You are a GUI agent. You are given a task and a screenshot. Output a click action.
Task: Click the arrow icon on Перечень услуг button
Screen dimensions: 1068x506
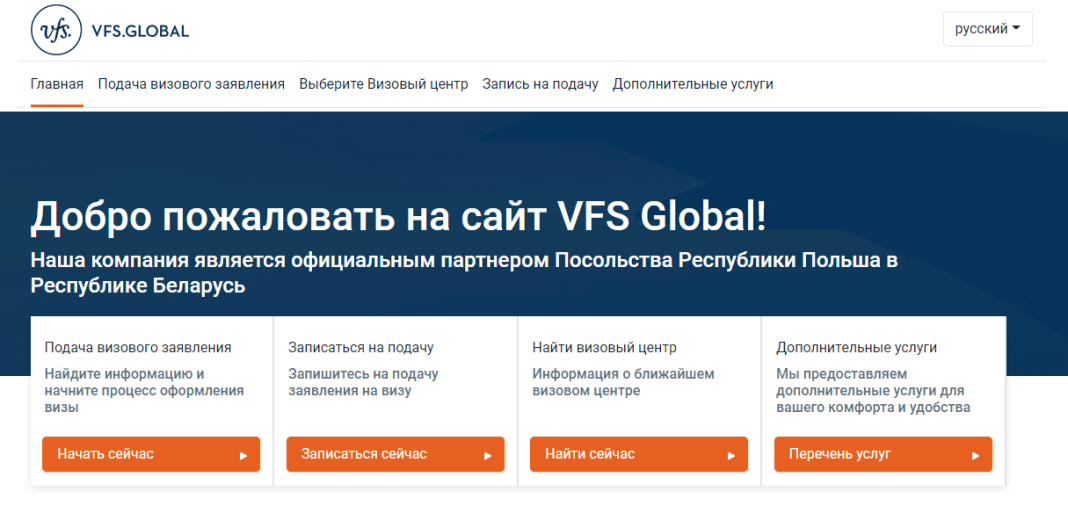pyautogui.click(x=976, y=455)
